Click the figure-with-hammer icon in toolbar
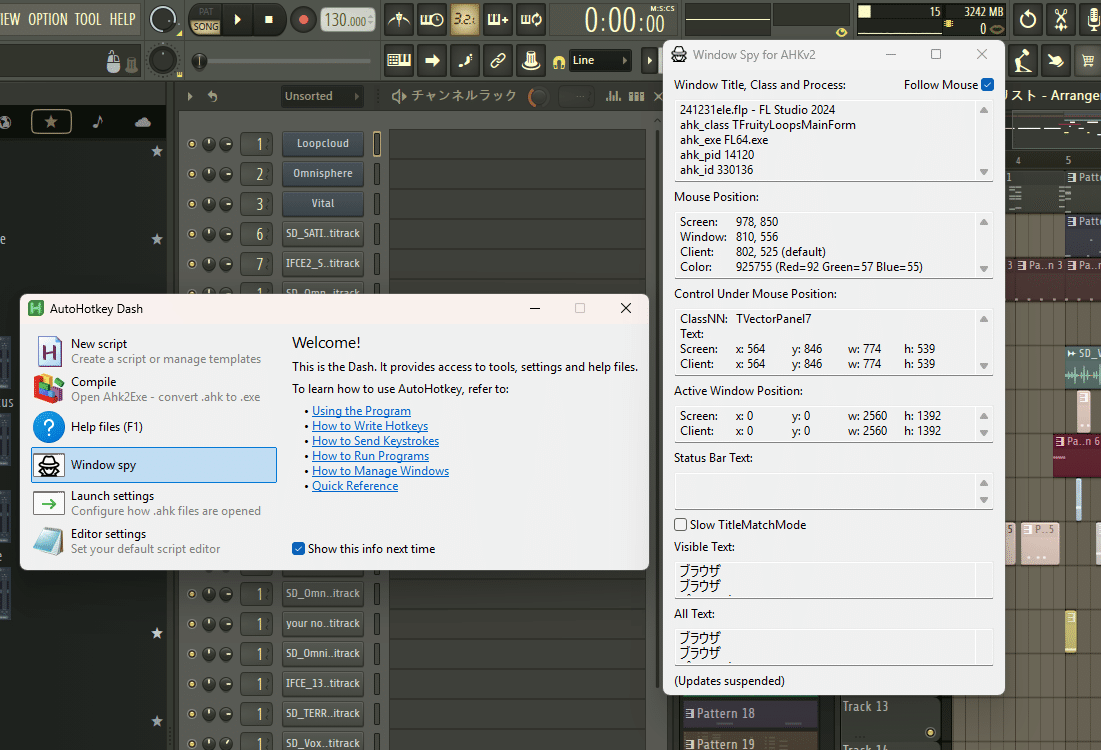Viewport: 1101px width, 750px height. [1022, 60]
